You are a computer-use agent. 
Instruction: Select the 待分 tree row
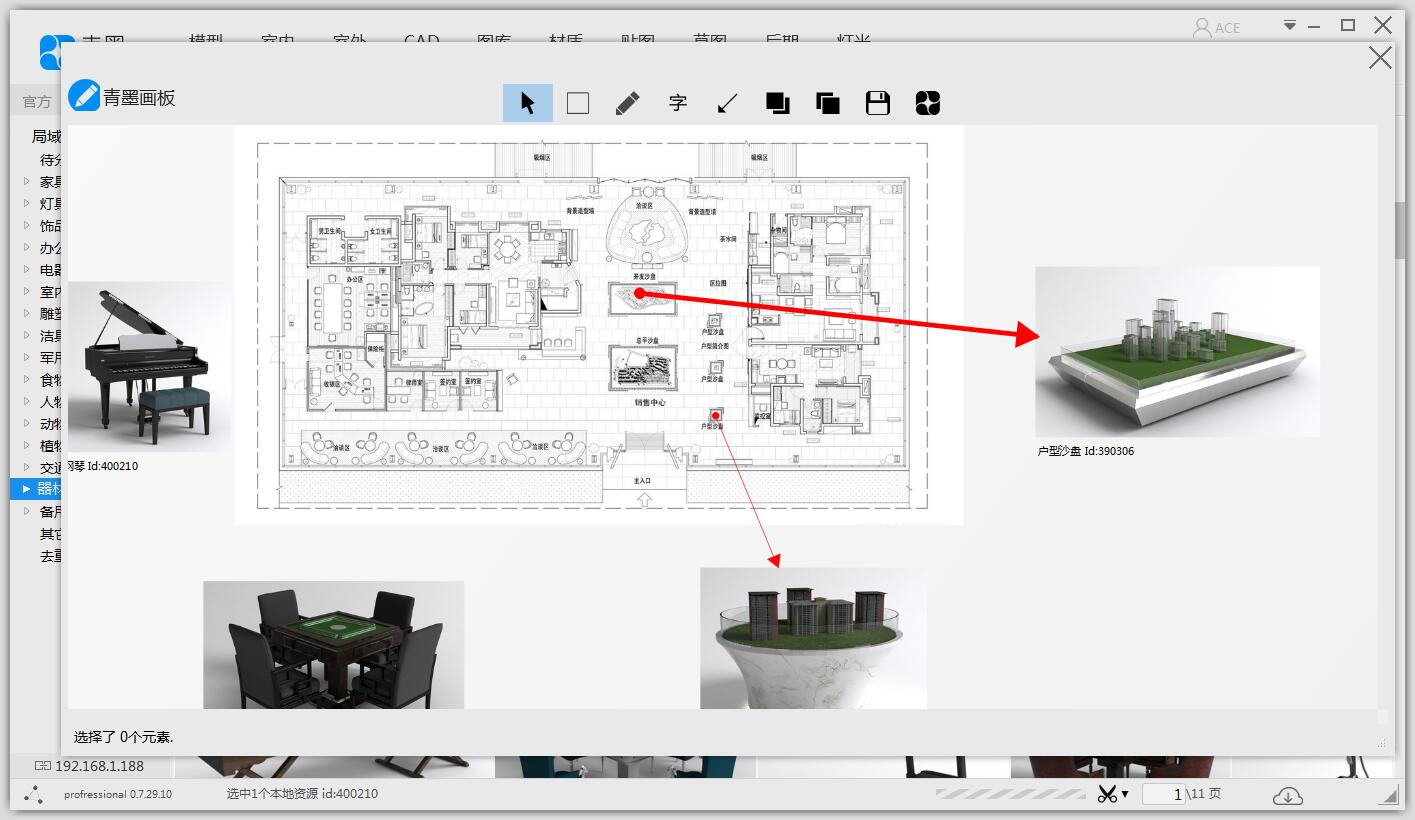coord(51,160)
